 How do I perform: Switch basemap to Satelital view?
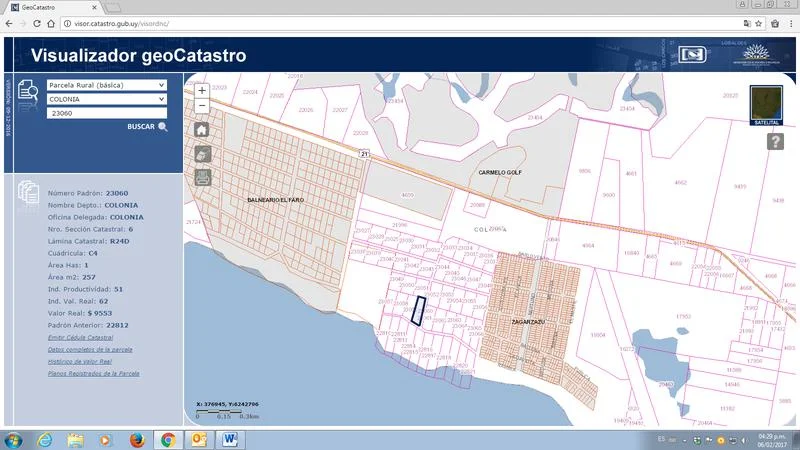pos(765,104)
